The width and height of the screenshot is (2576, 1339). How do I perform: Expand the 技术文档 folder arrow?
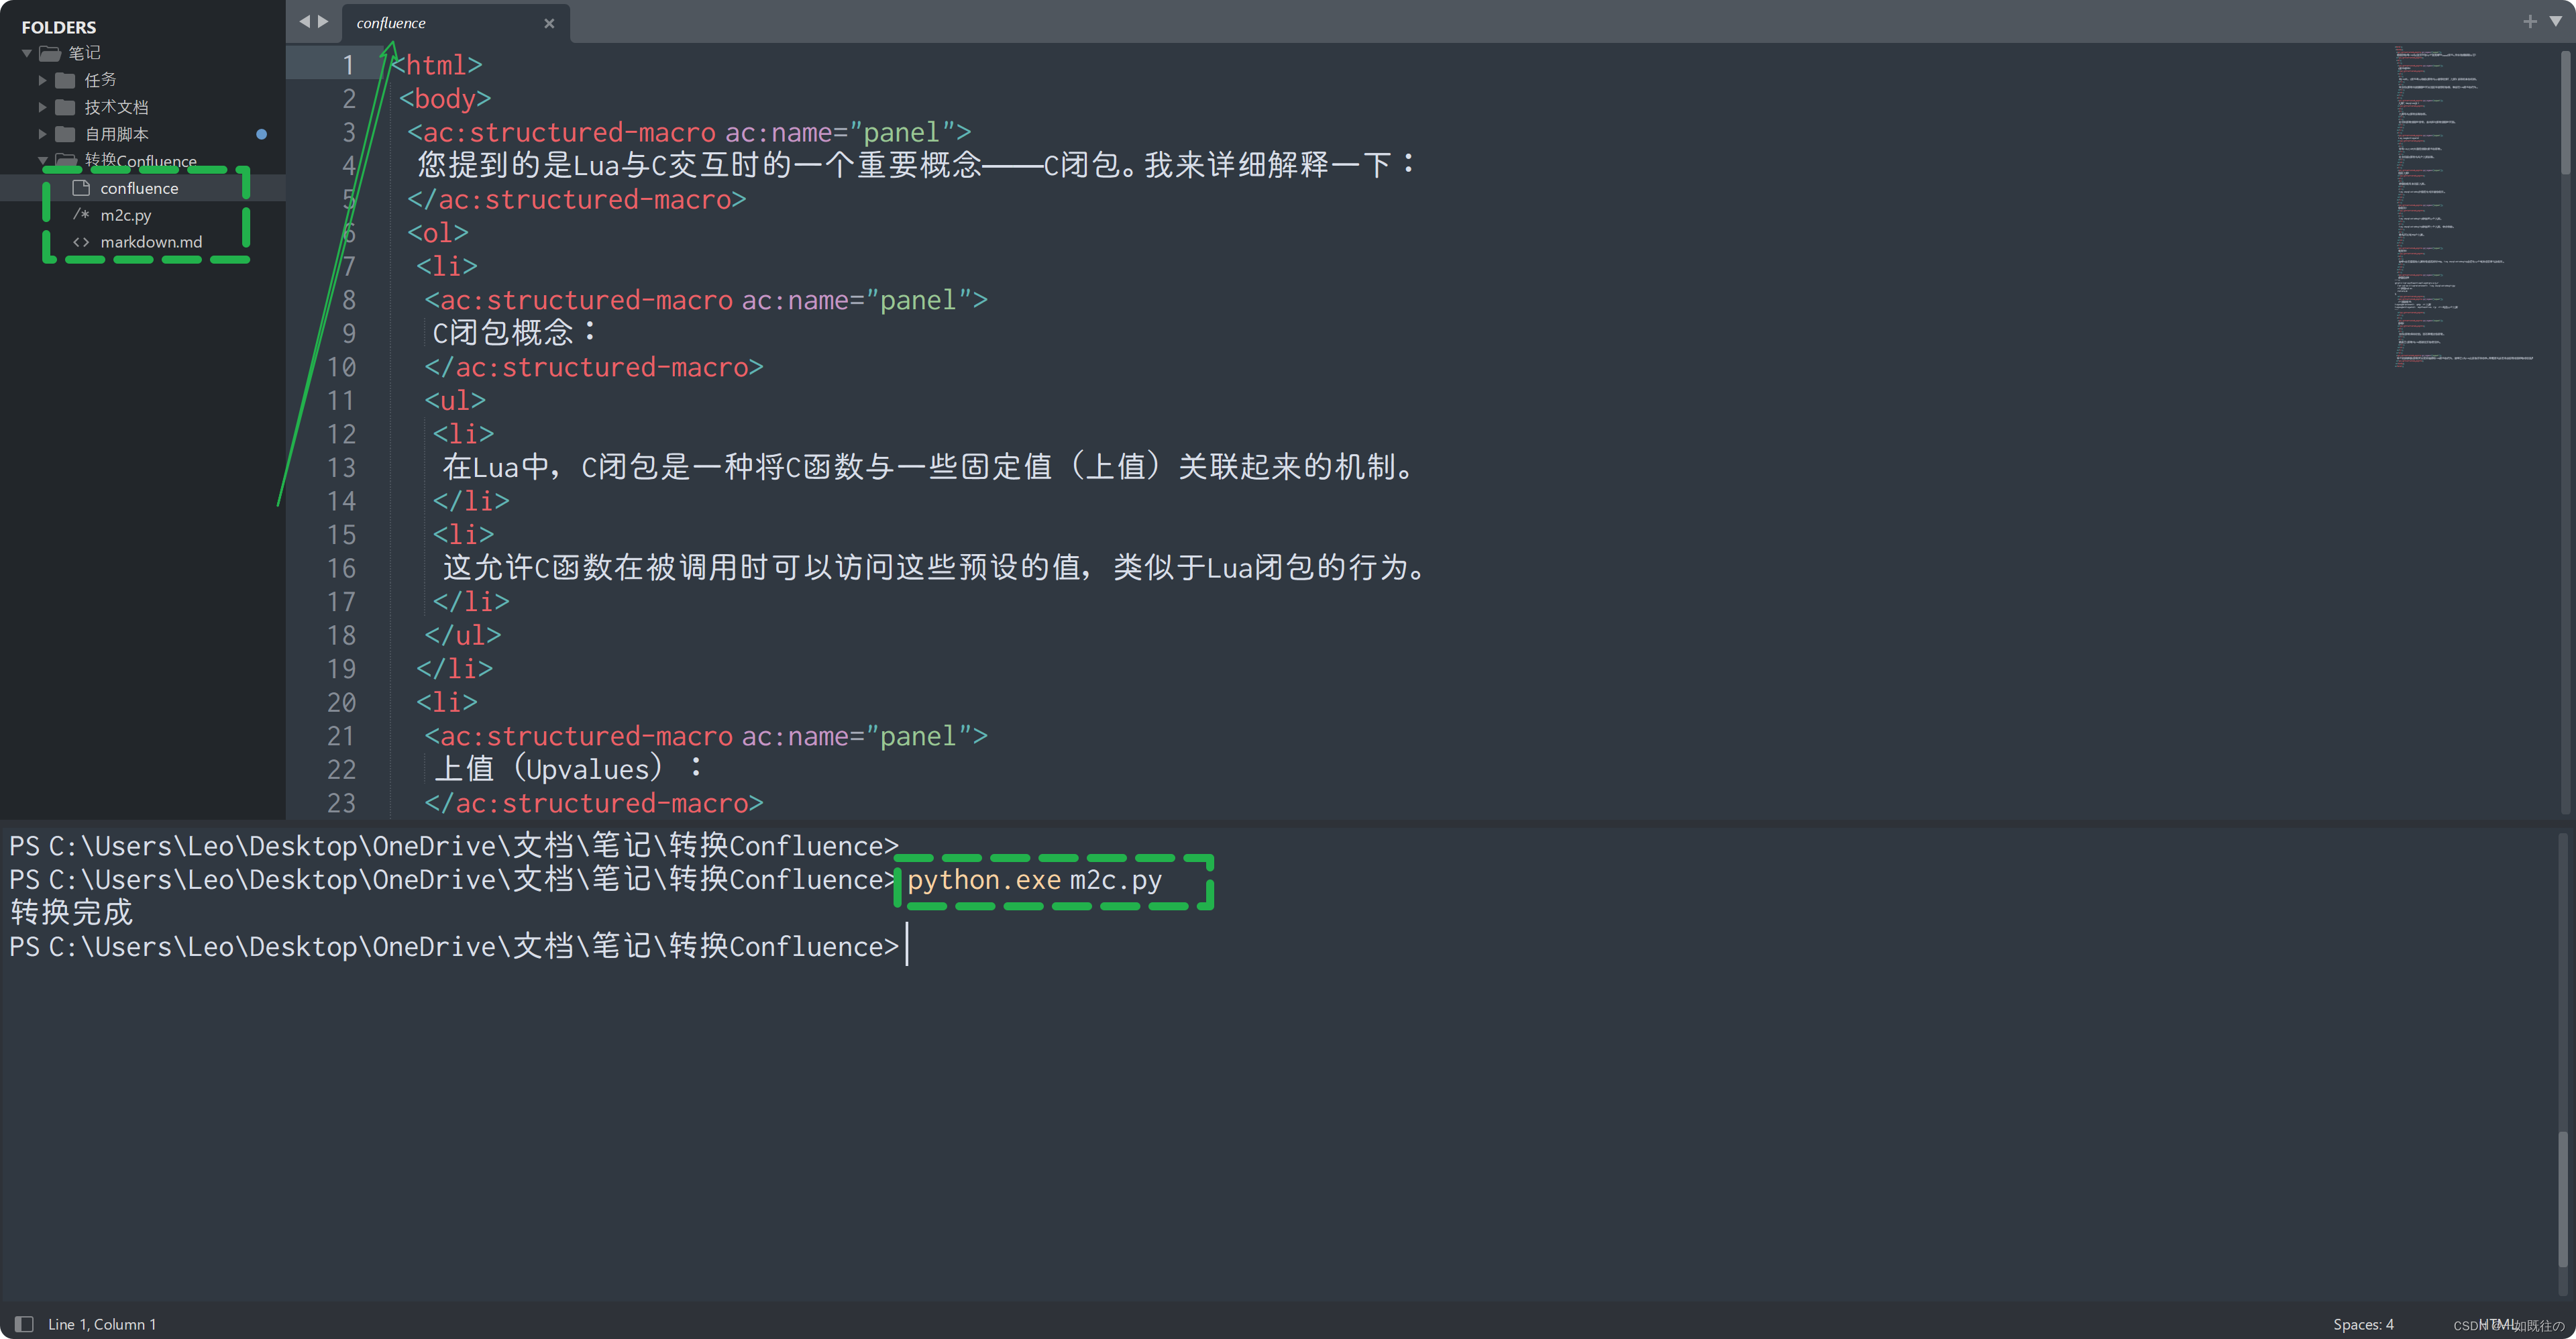(x=42, y=107)
